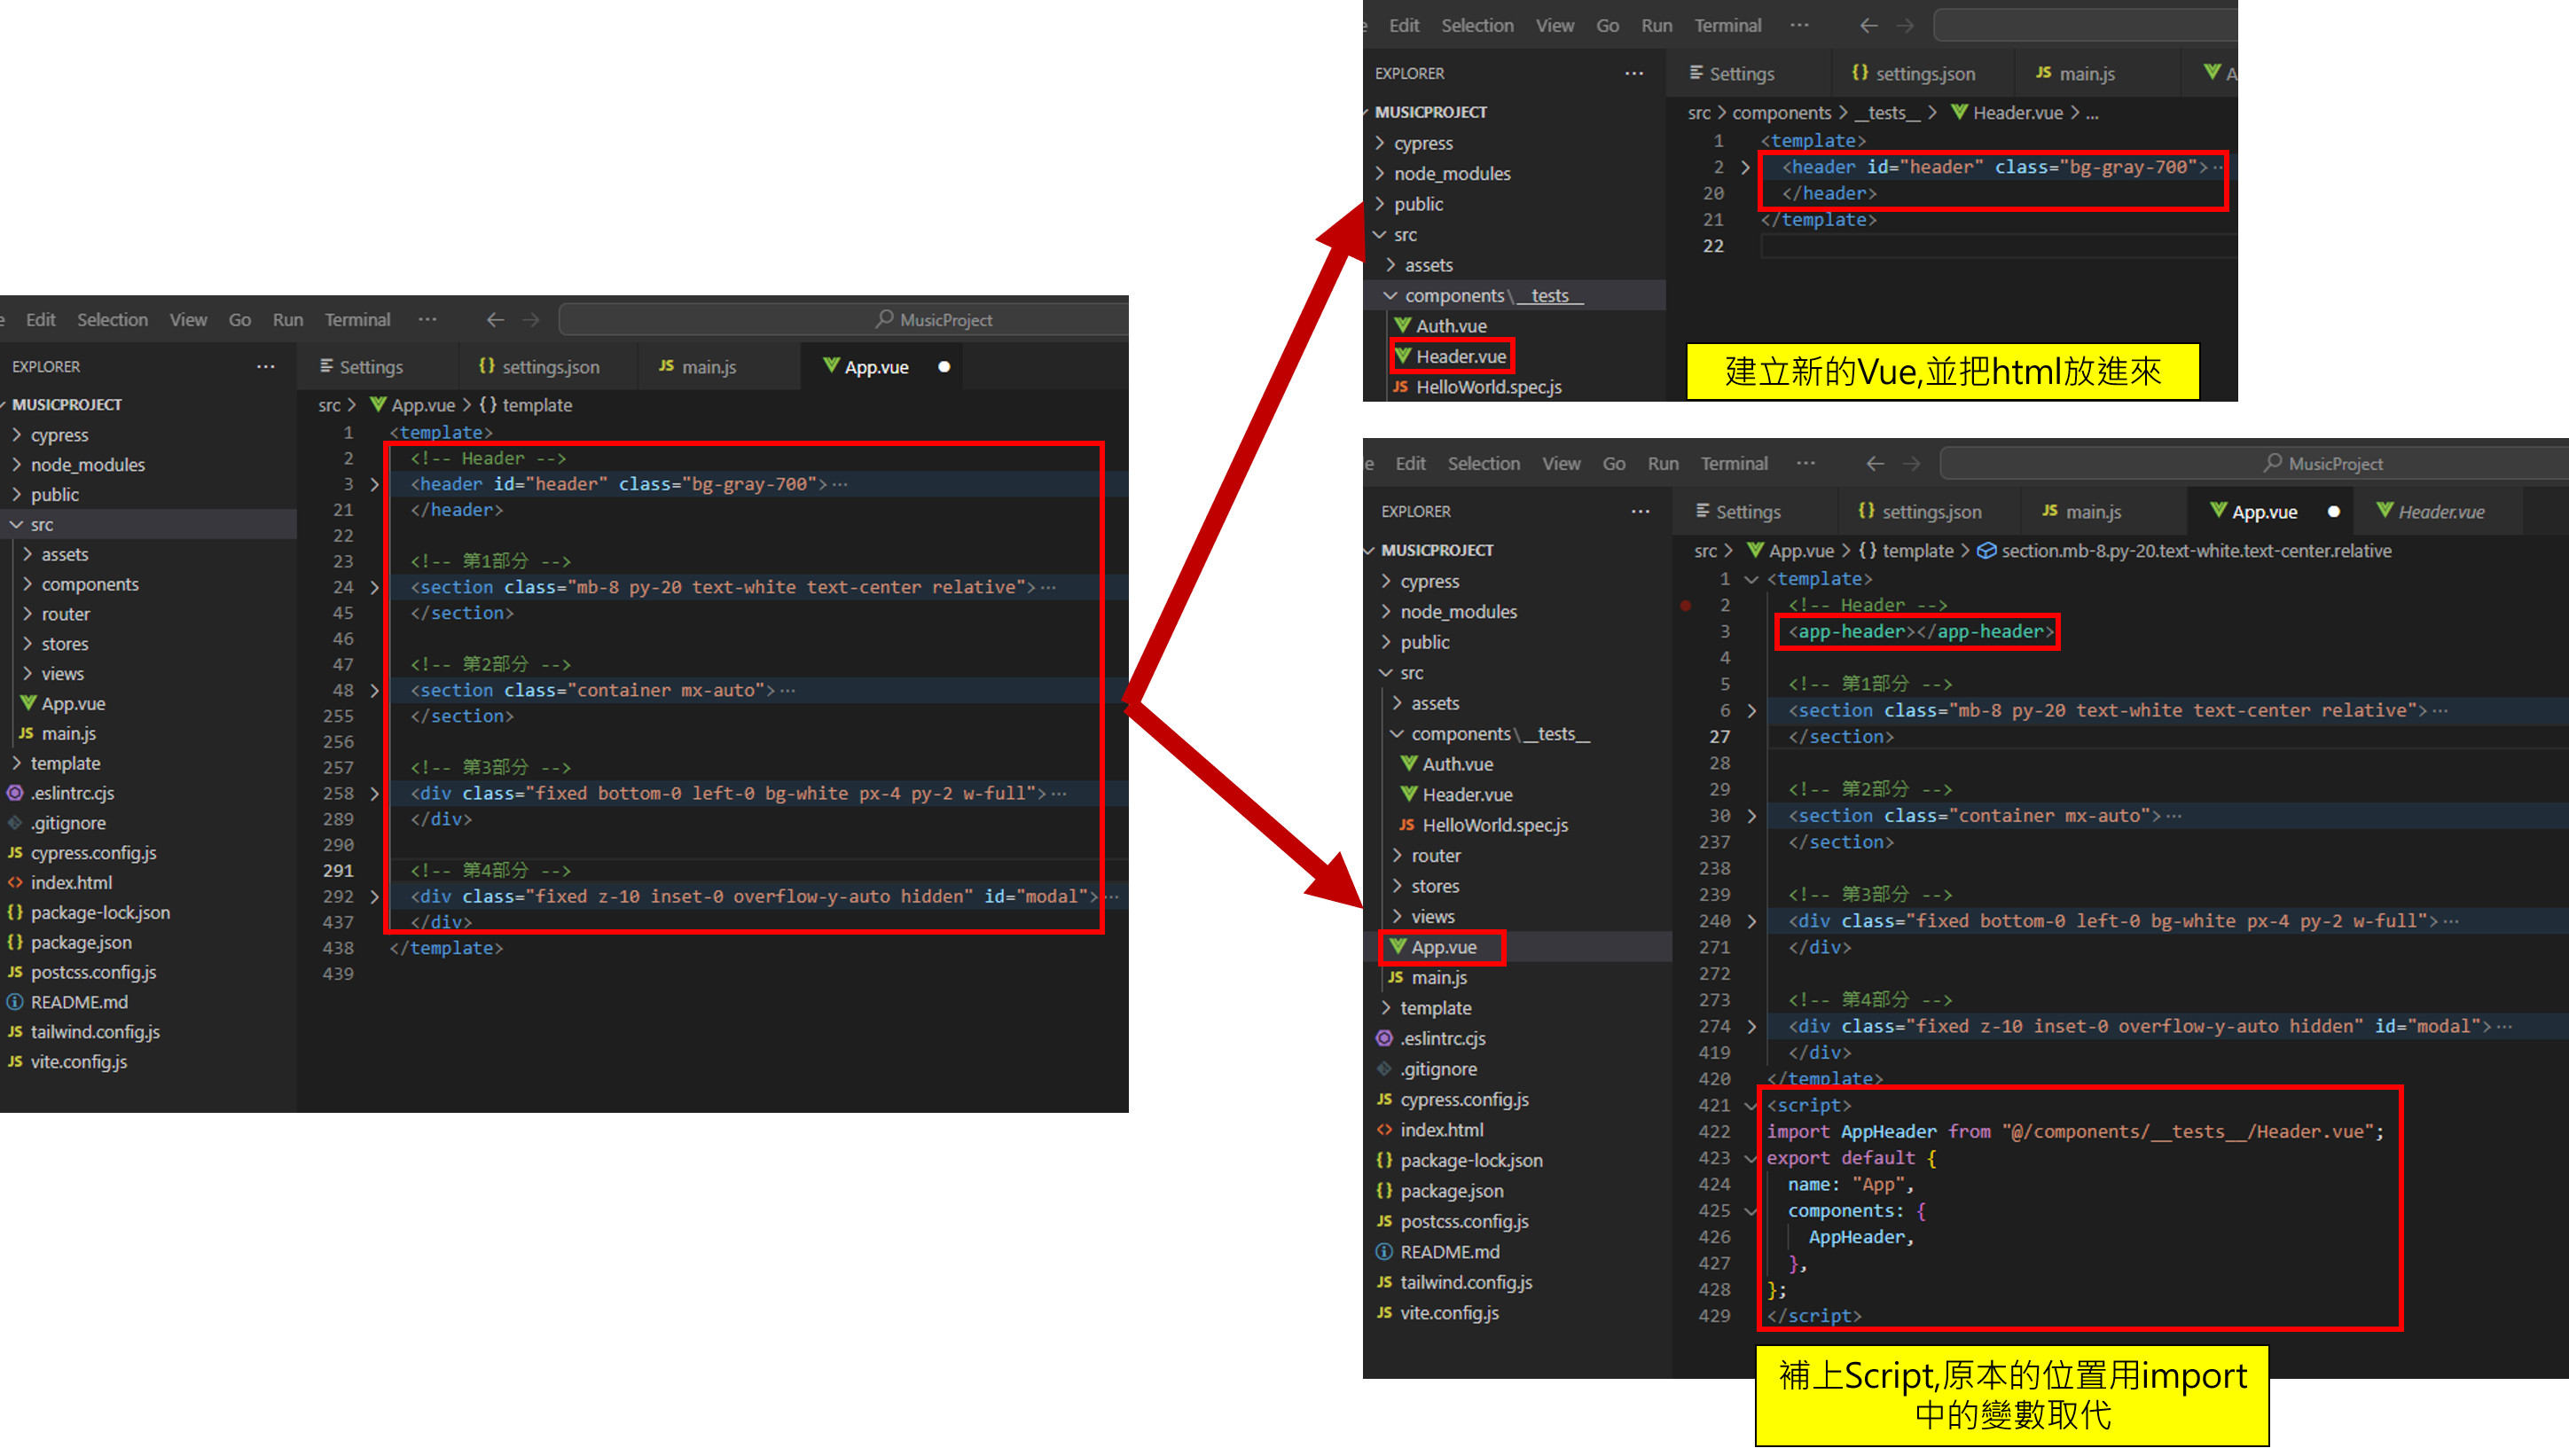Click back arrow in bottom-right window
The image size is (2569, 1456).
[1876, 464]
